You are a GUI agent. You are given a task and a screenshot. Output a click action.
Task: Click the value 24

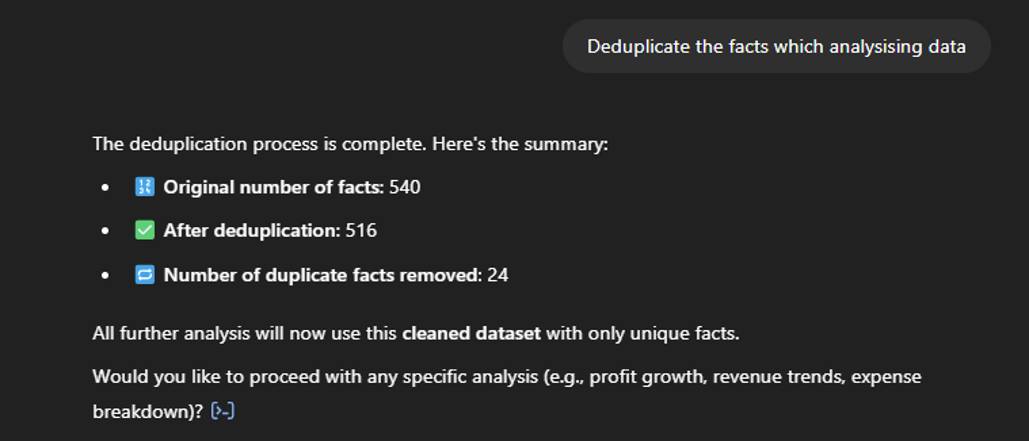coord(497,274)
